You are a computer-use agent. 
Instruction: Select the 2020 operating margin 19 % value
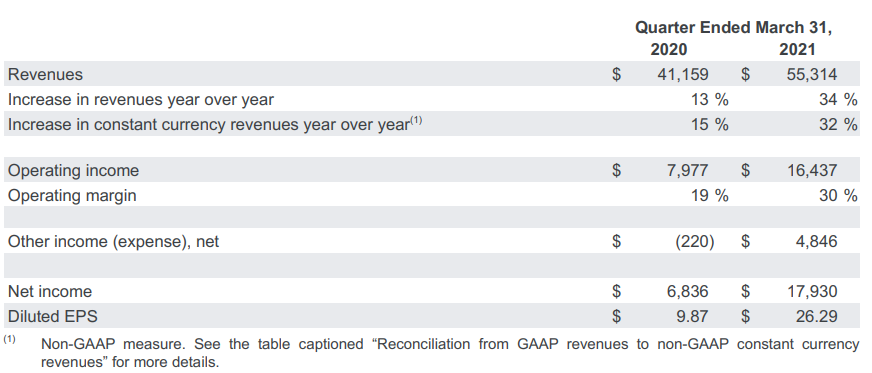[708, 196]
